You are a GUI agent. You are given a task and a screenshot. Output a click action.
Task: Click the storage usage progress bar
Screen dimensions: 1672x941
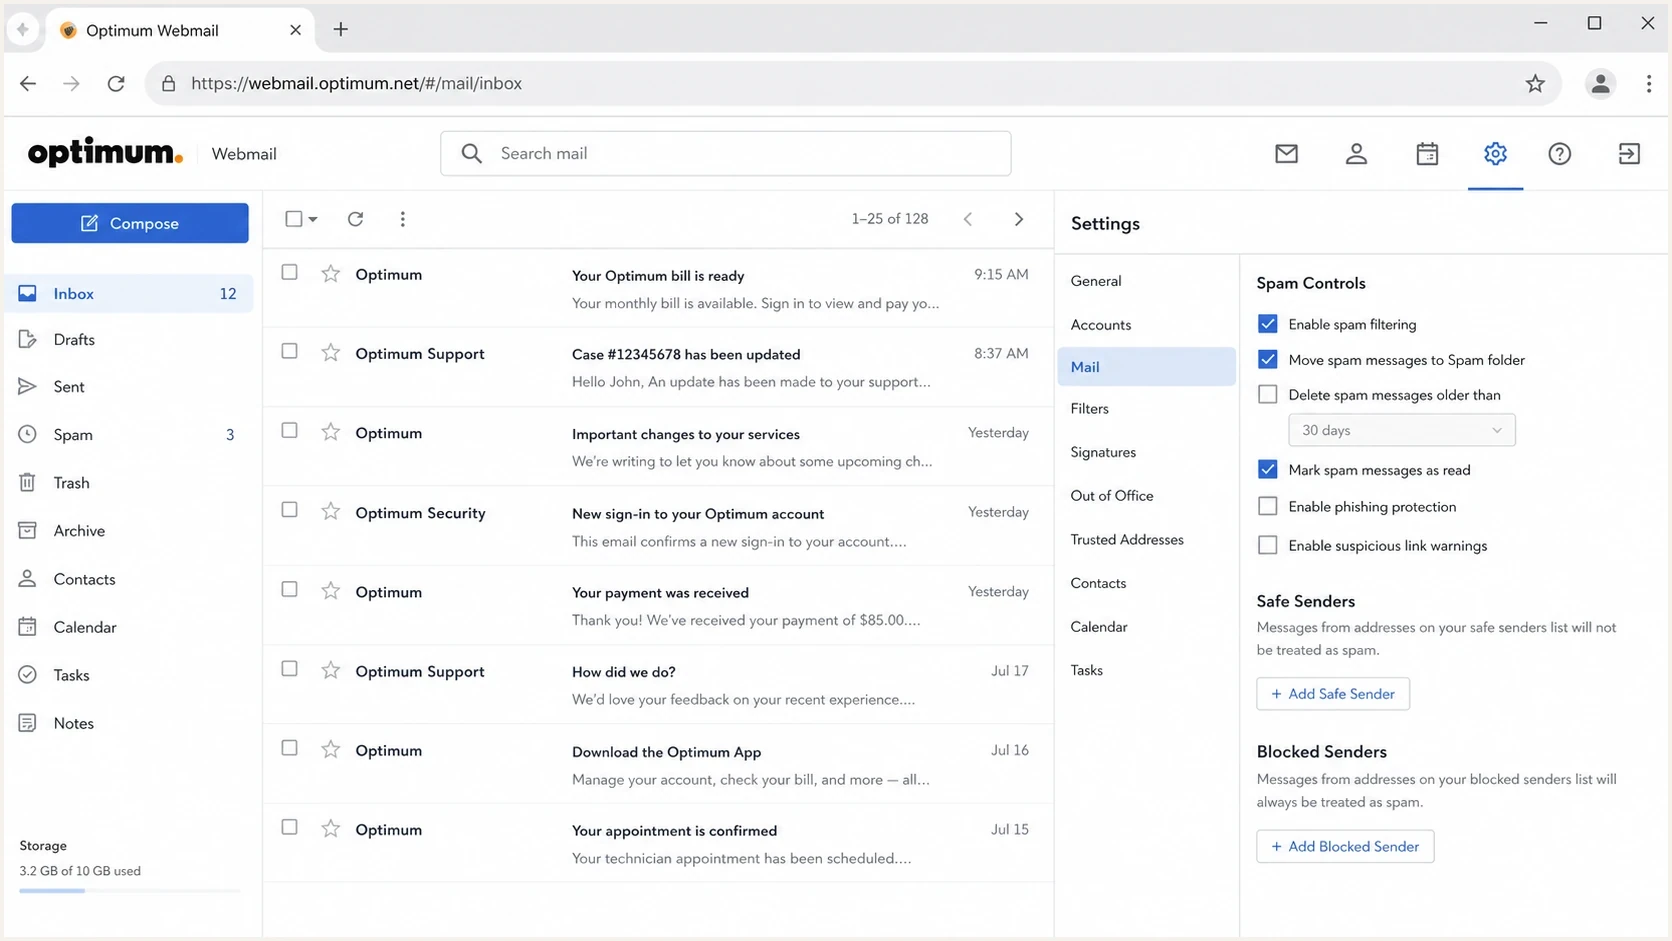tap(130, 890)
